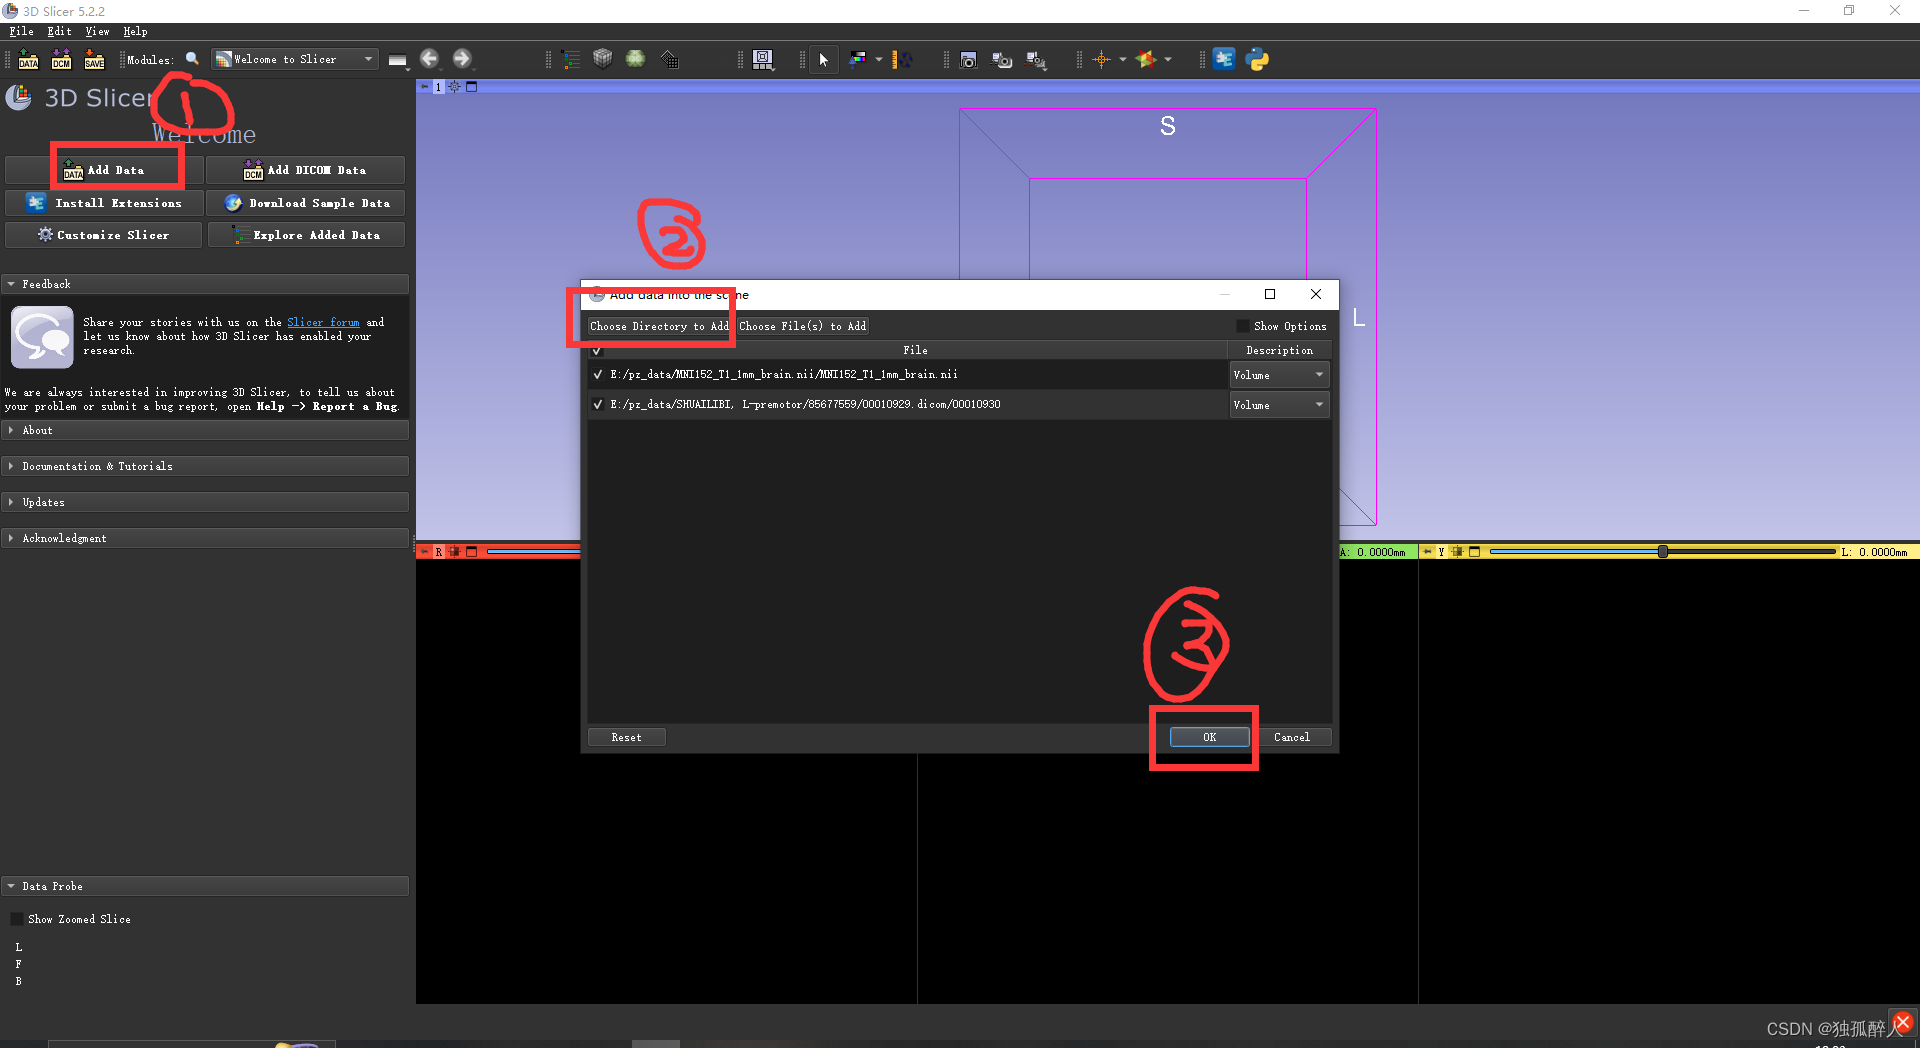Select the mouse pointer interaction mode icon

pos(823,59)
